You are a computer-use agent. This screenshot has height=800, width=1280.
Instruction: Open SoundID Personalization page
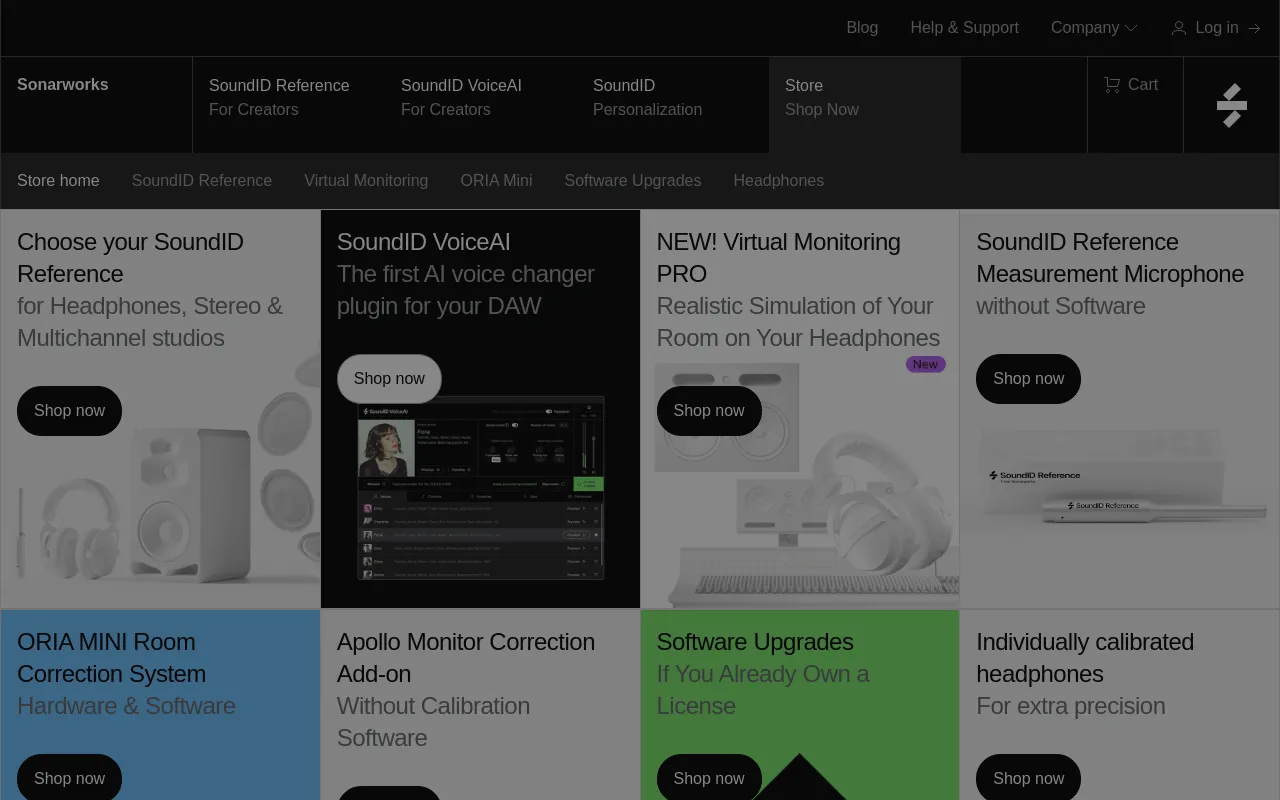tap(647, 97)
